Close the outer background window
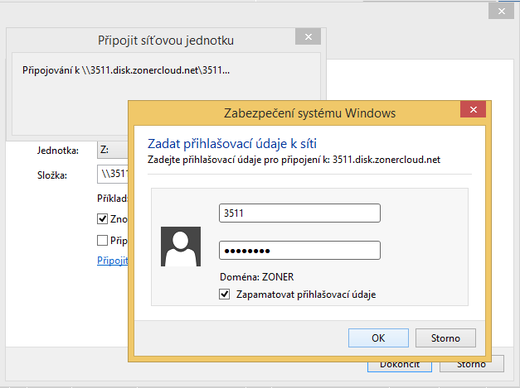Image resolution: width=520 pixels, height=388 pixels. [x=501, y=11]
